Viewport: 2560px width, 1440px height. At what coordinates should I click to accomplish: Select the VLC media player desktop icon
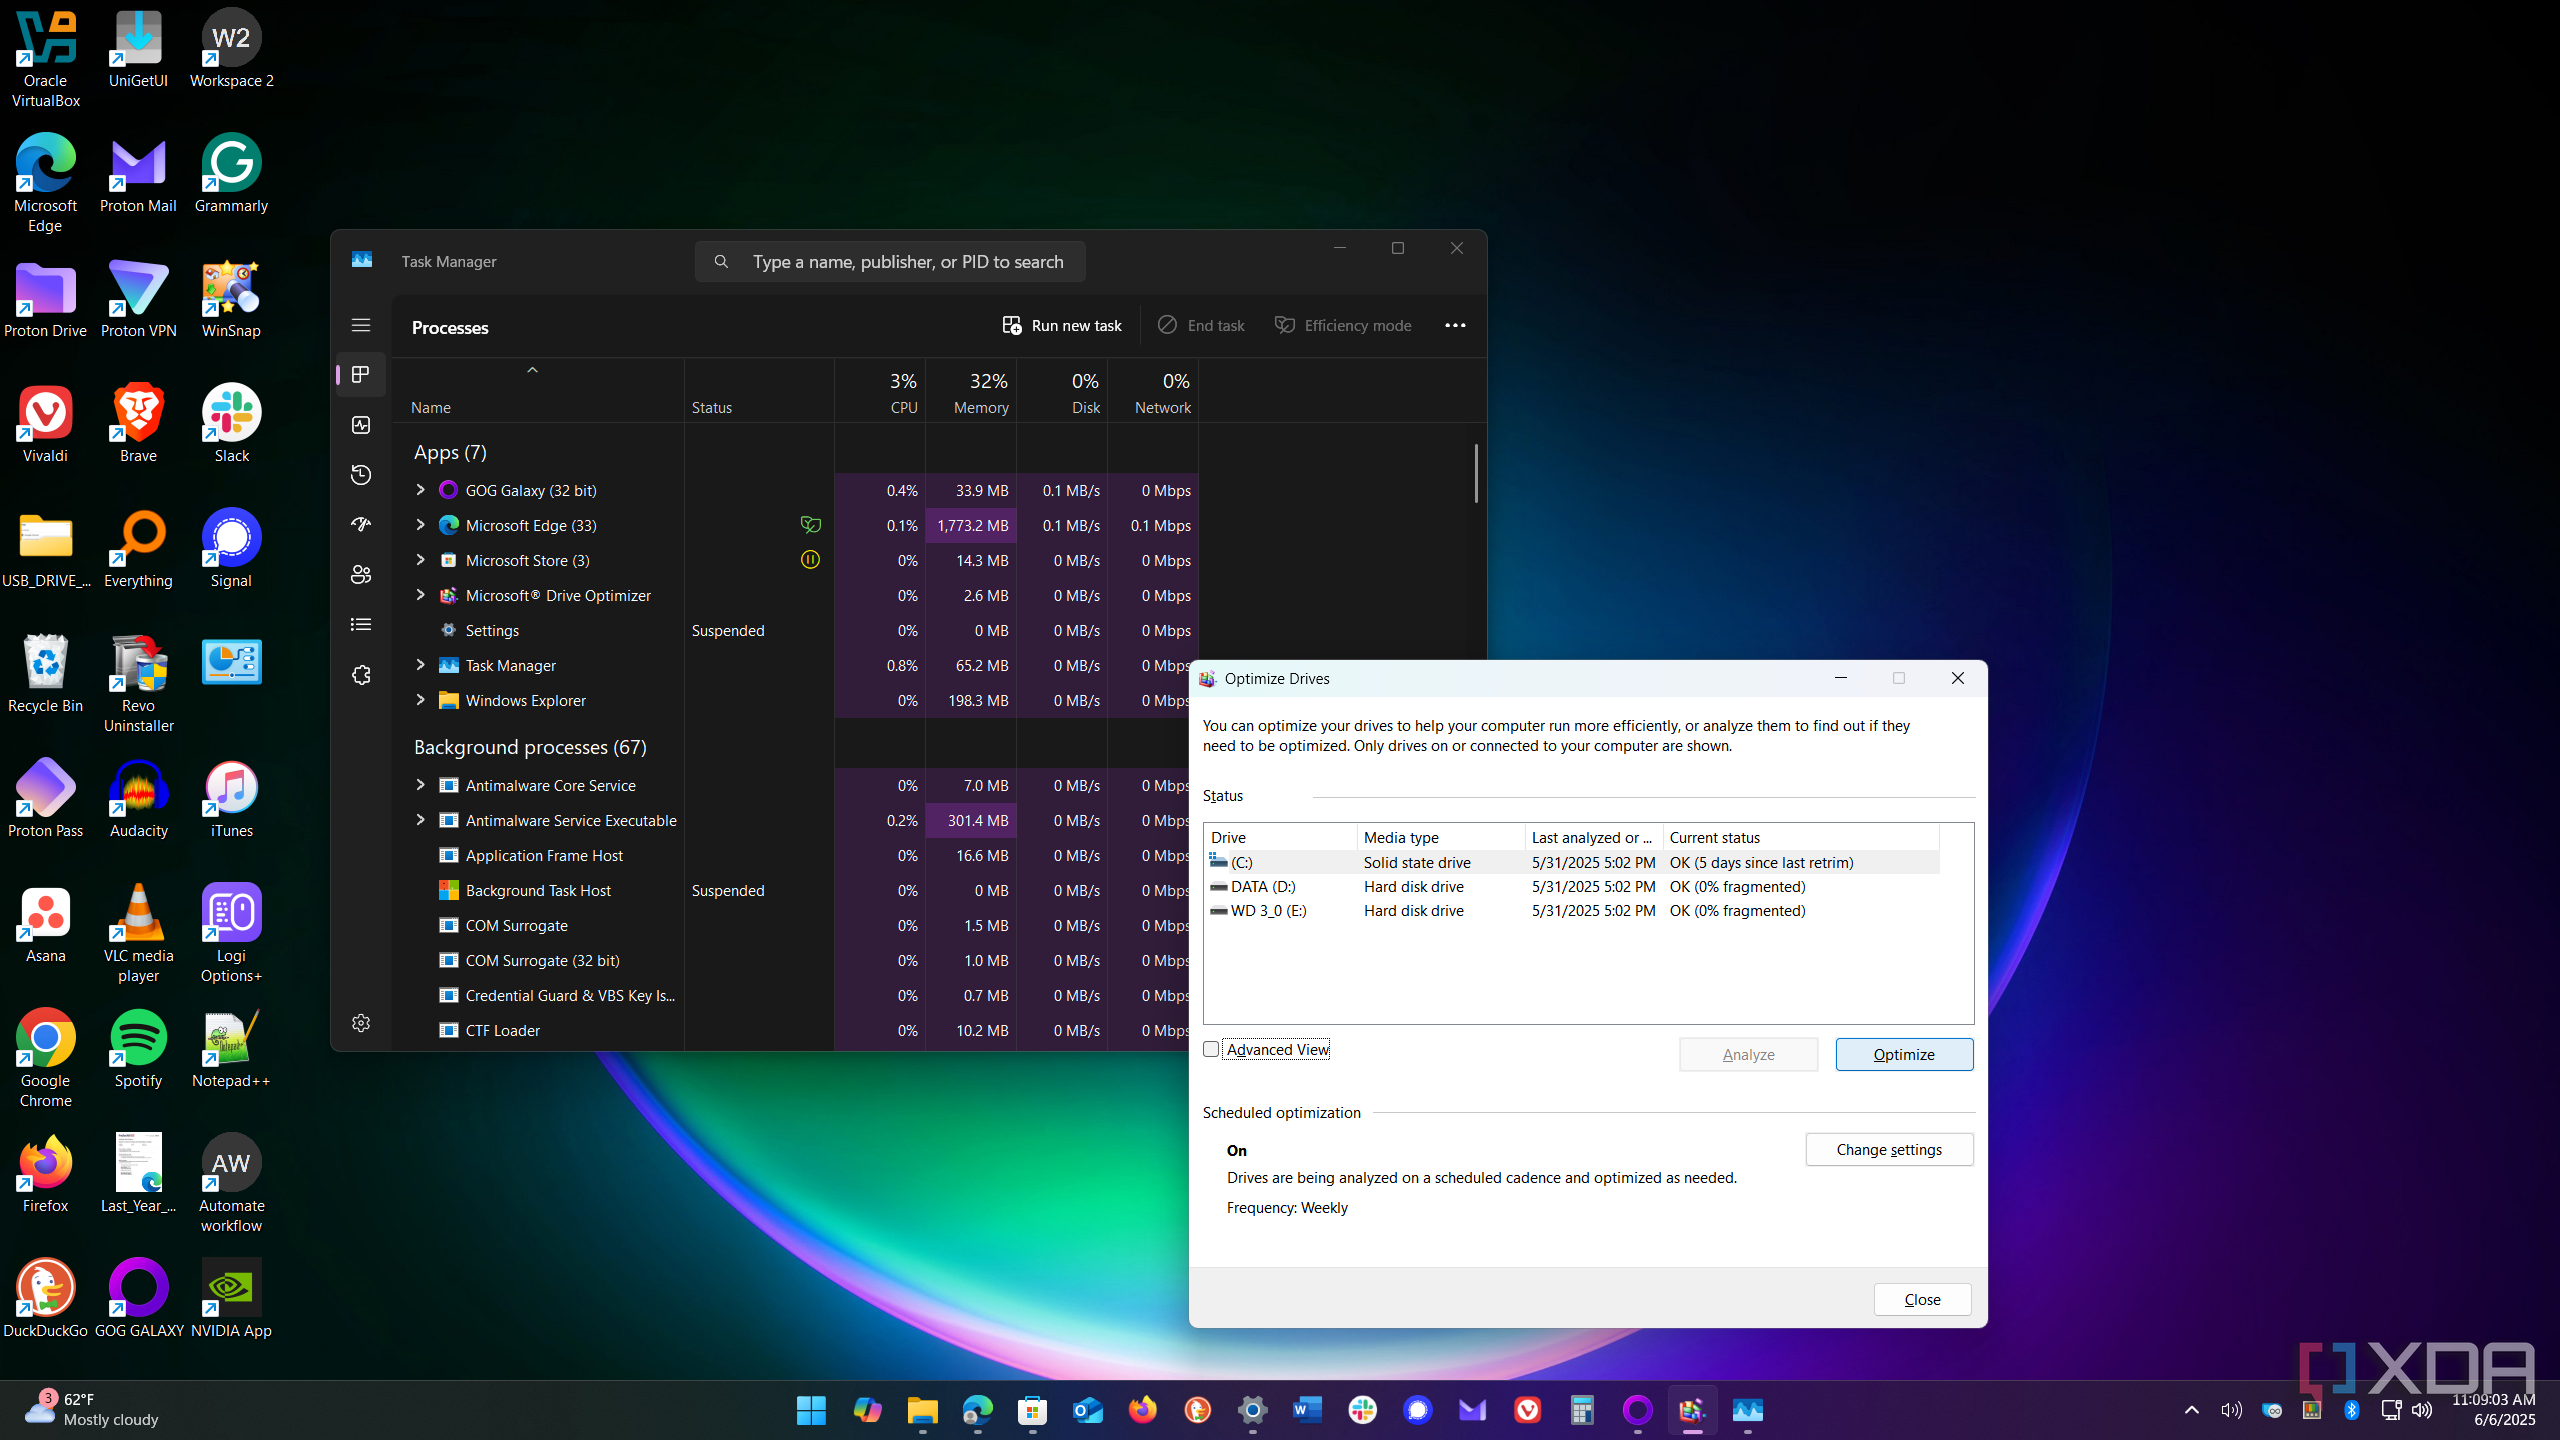[138, 934]
